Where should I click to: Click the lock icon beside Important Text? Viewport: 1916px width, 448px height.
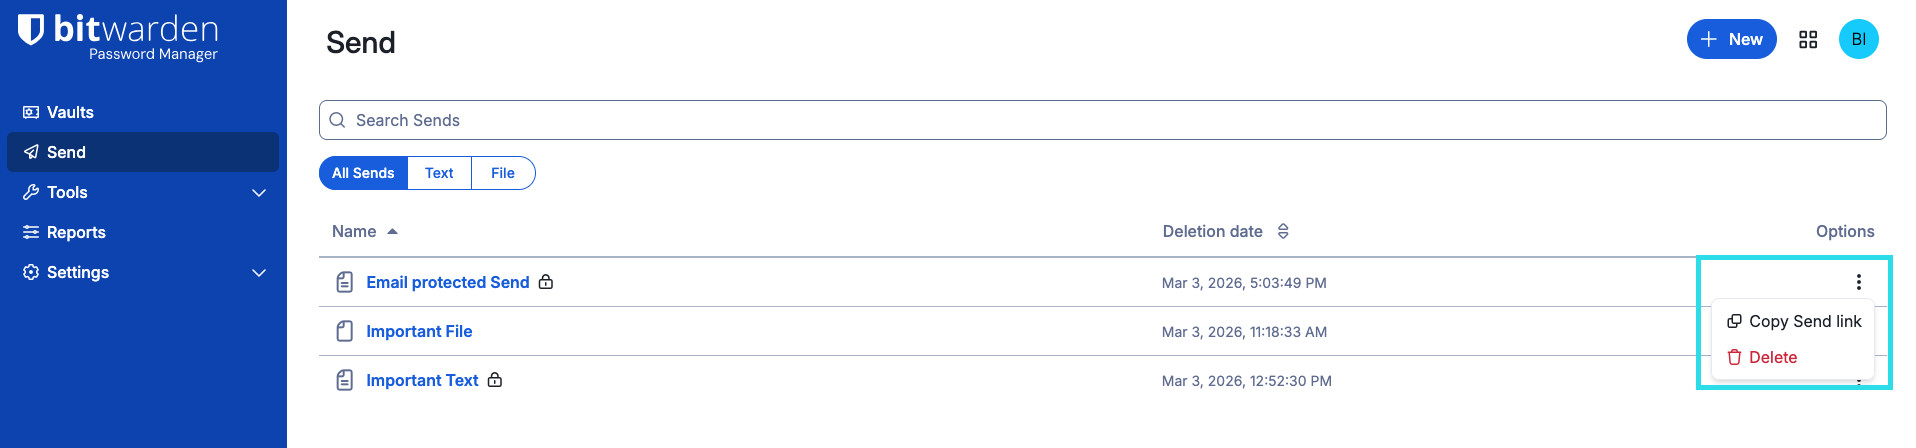coord(495,380)
